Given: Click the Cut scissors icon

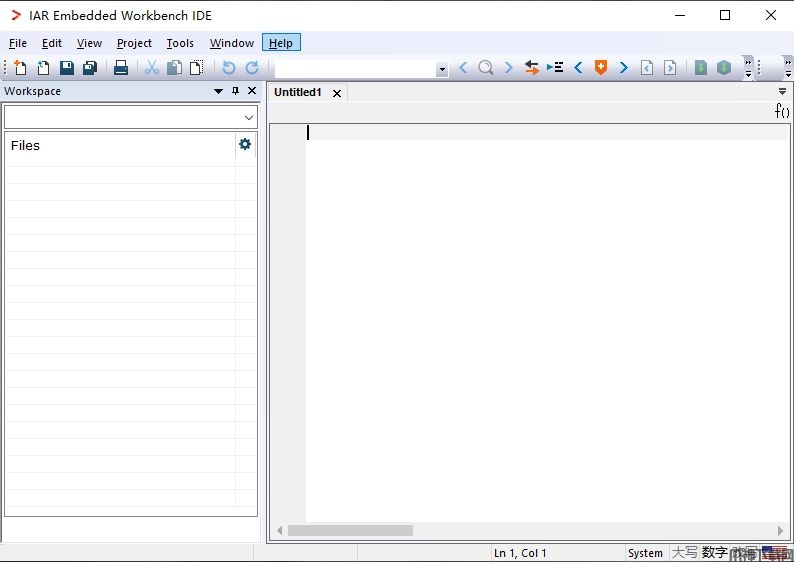Looking at the screenshot, I should (x=151, y=67).
